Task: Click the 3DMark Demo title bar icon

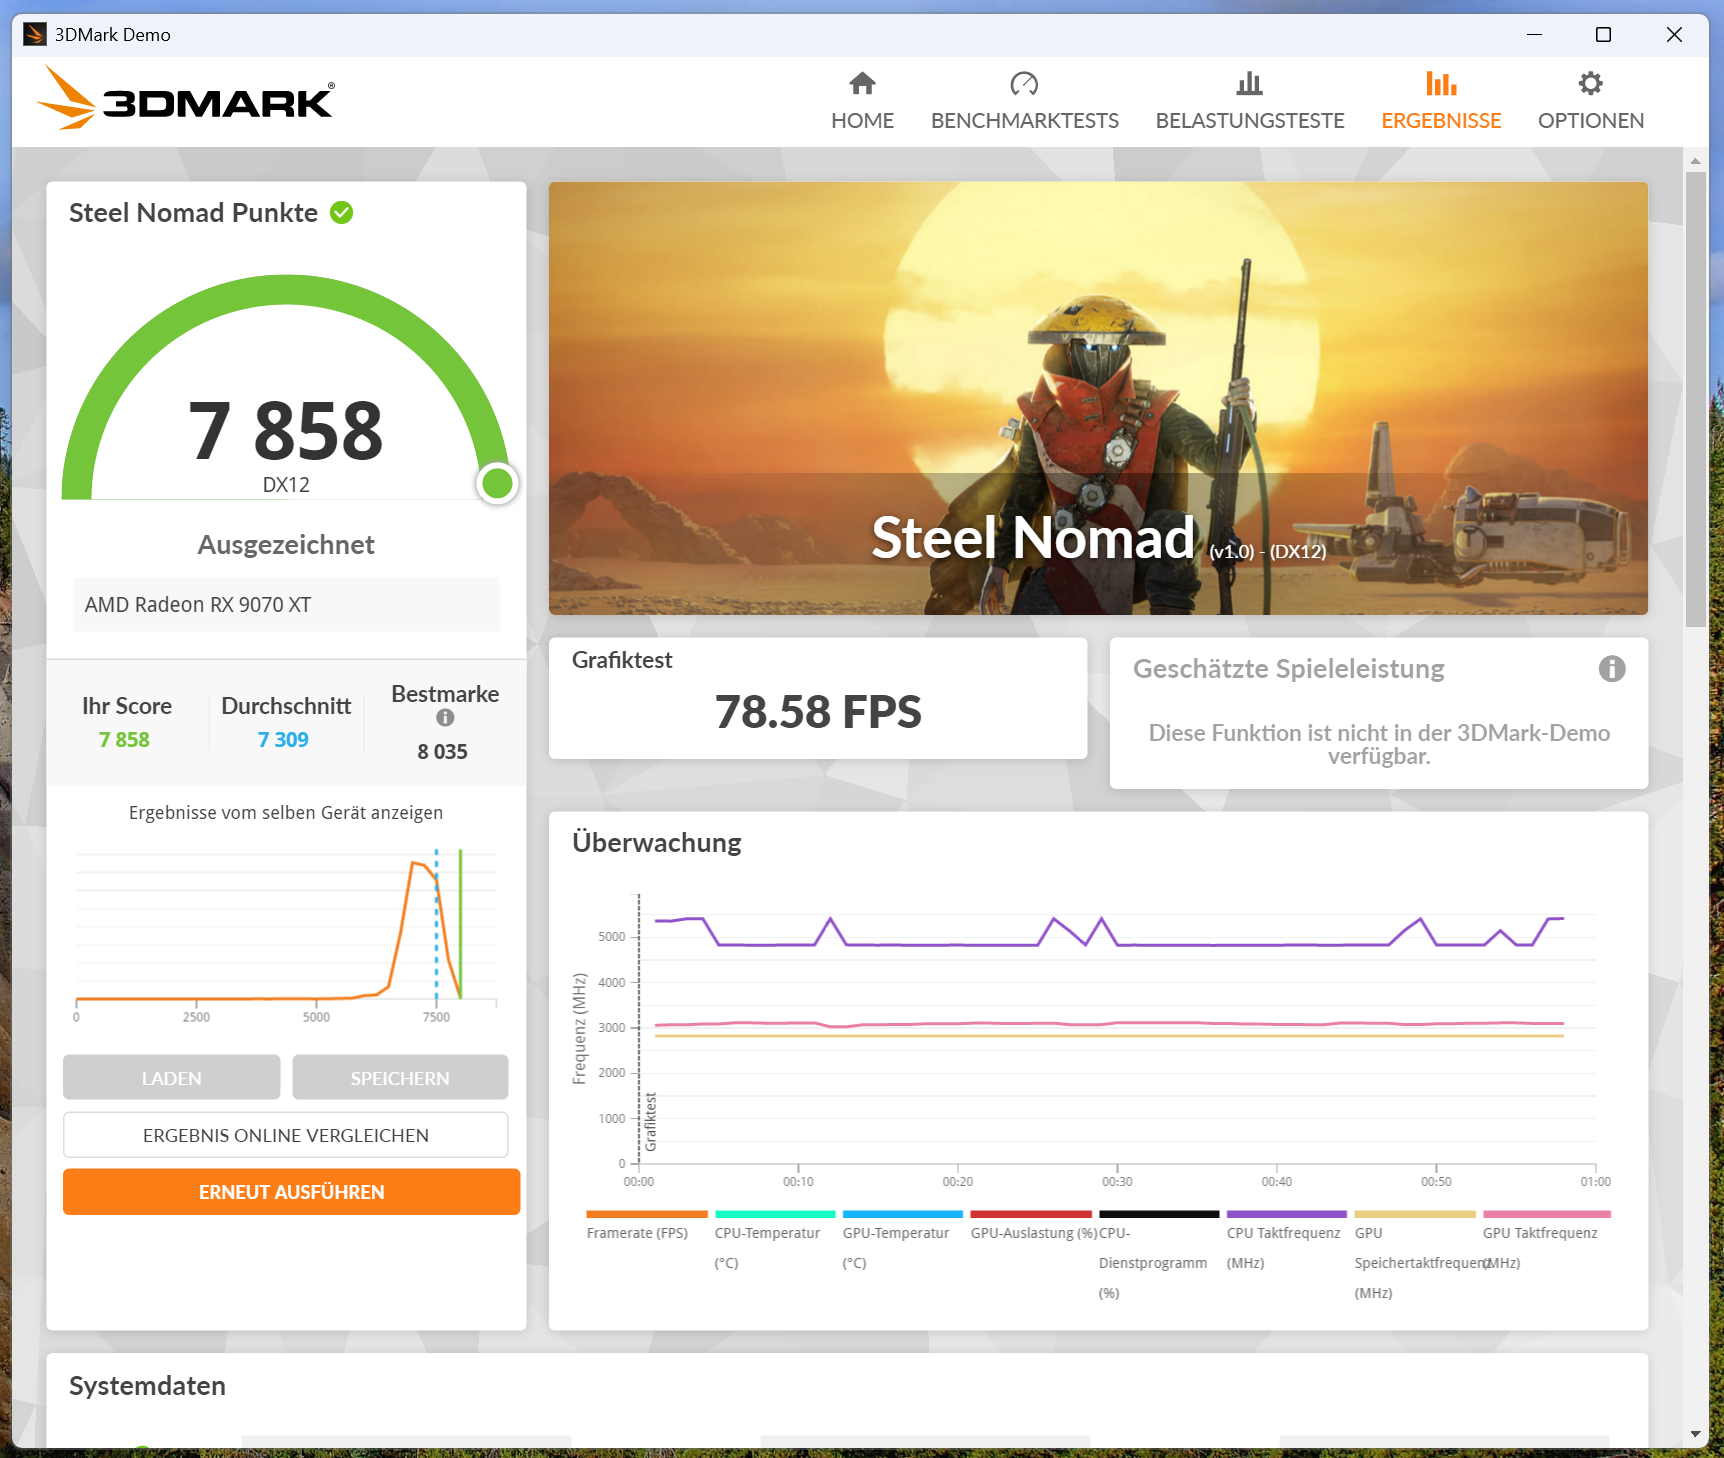Action: coord(35,34)
